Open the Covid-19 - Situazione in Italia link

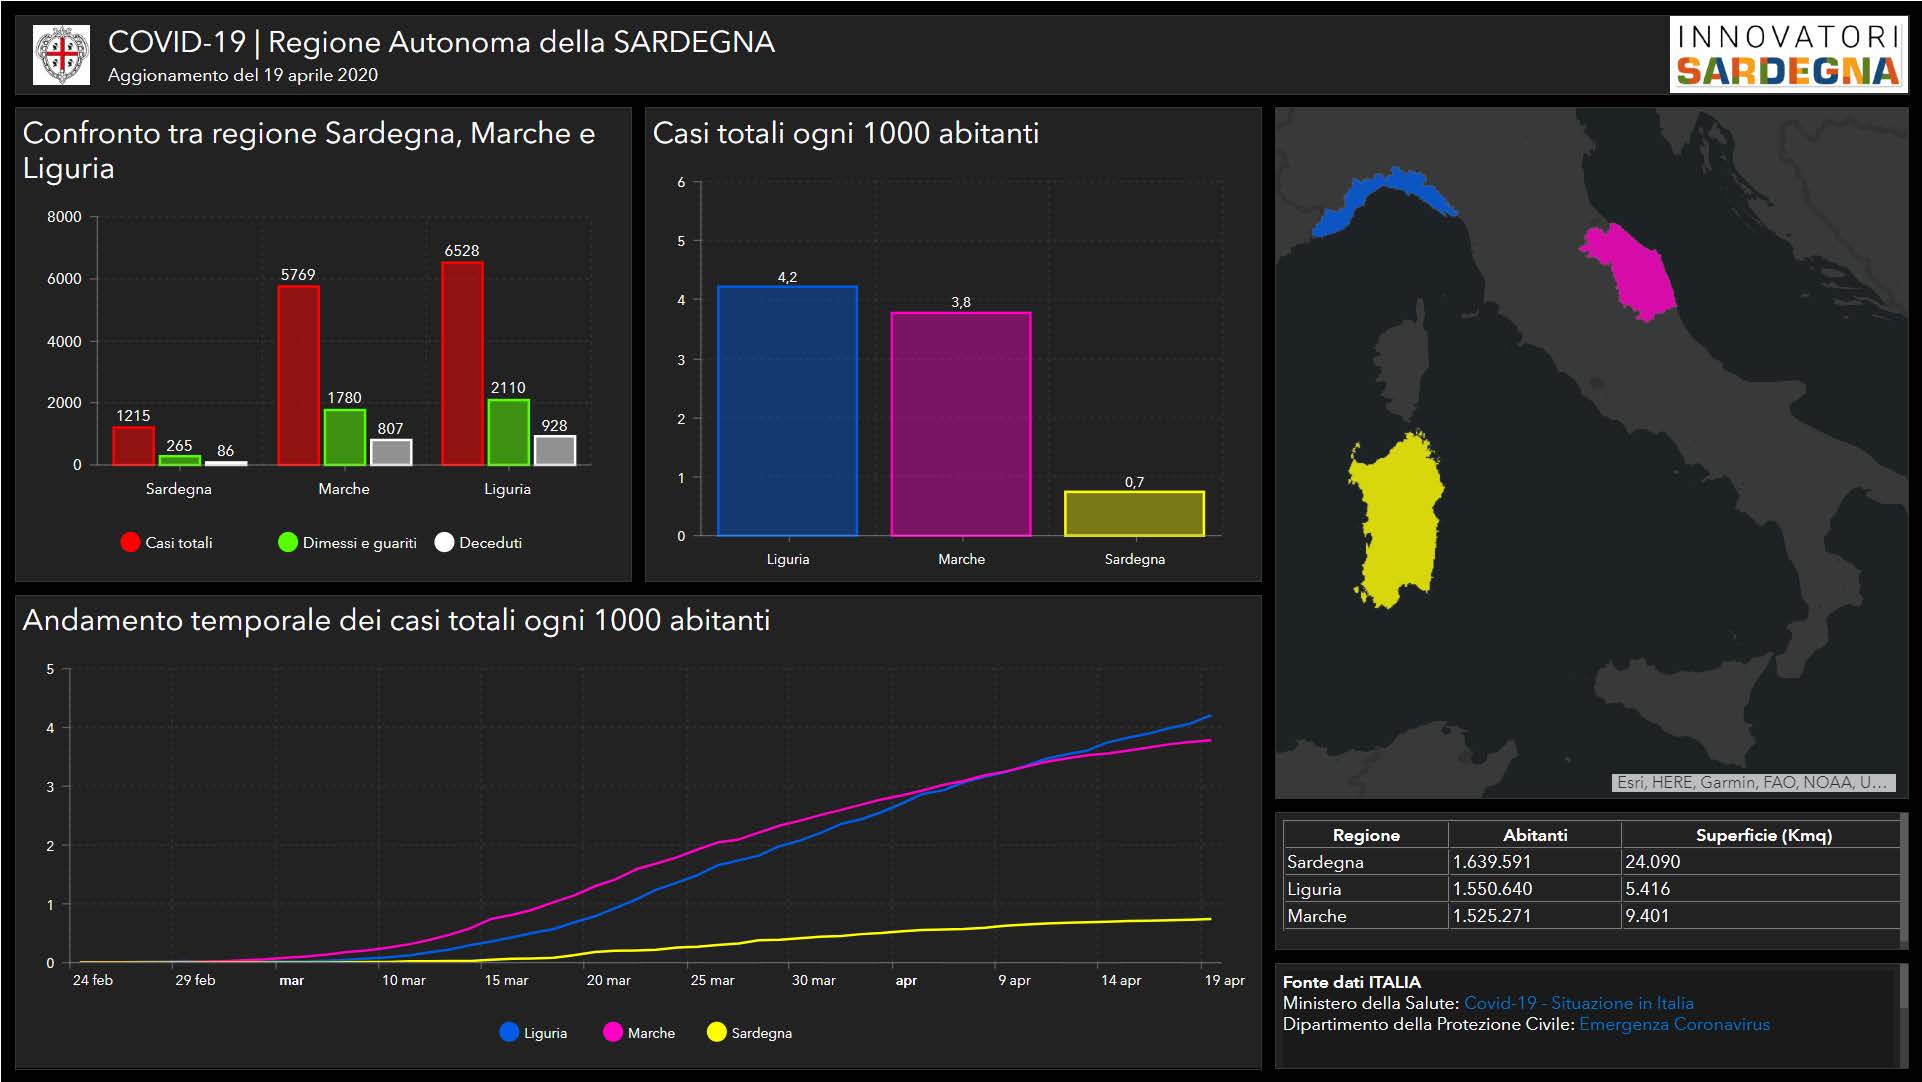point(1578,1003)
